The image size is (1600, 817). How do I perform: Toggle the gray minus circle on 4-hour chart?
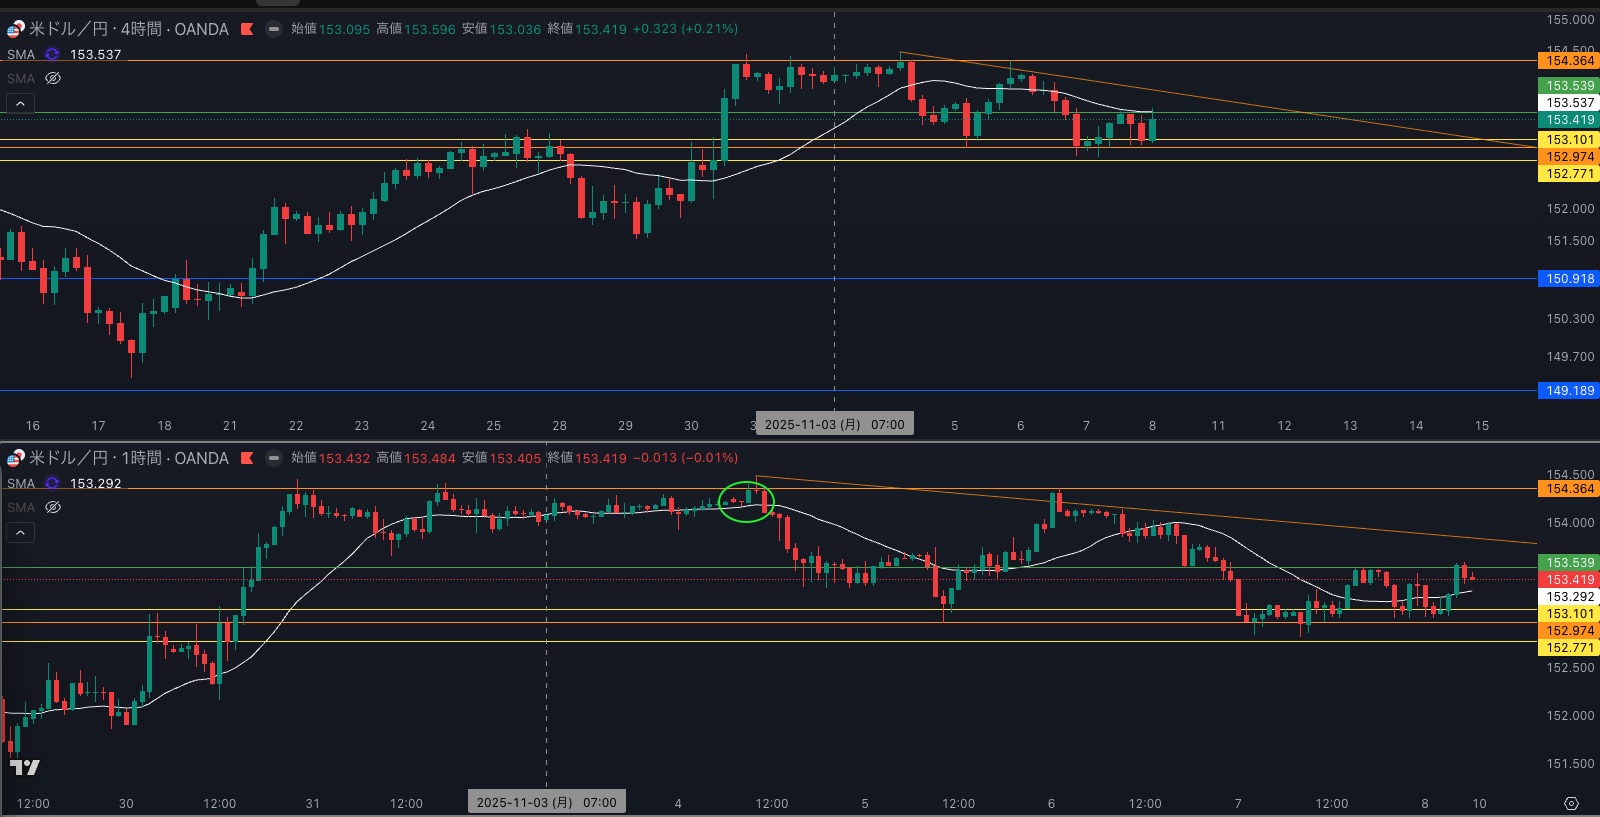(x=273, y=29)
